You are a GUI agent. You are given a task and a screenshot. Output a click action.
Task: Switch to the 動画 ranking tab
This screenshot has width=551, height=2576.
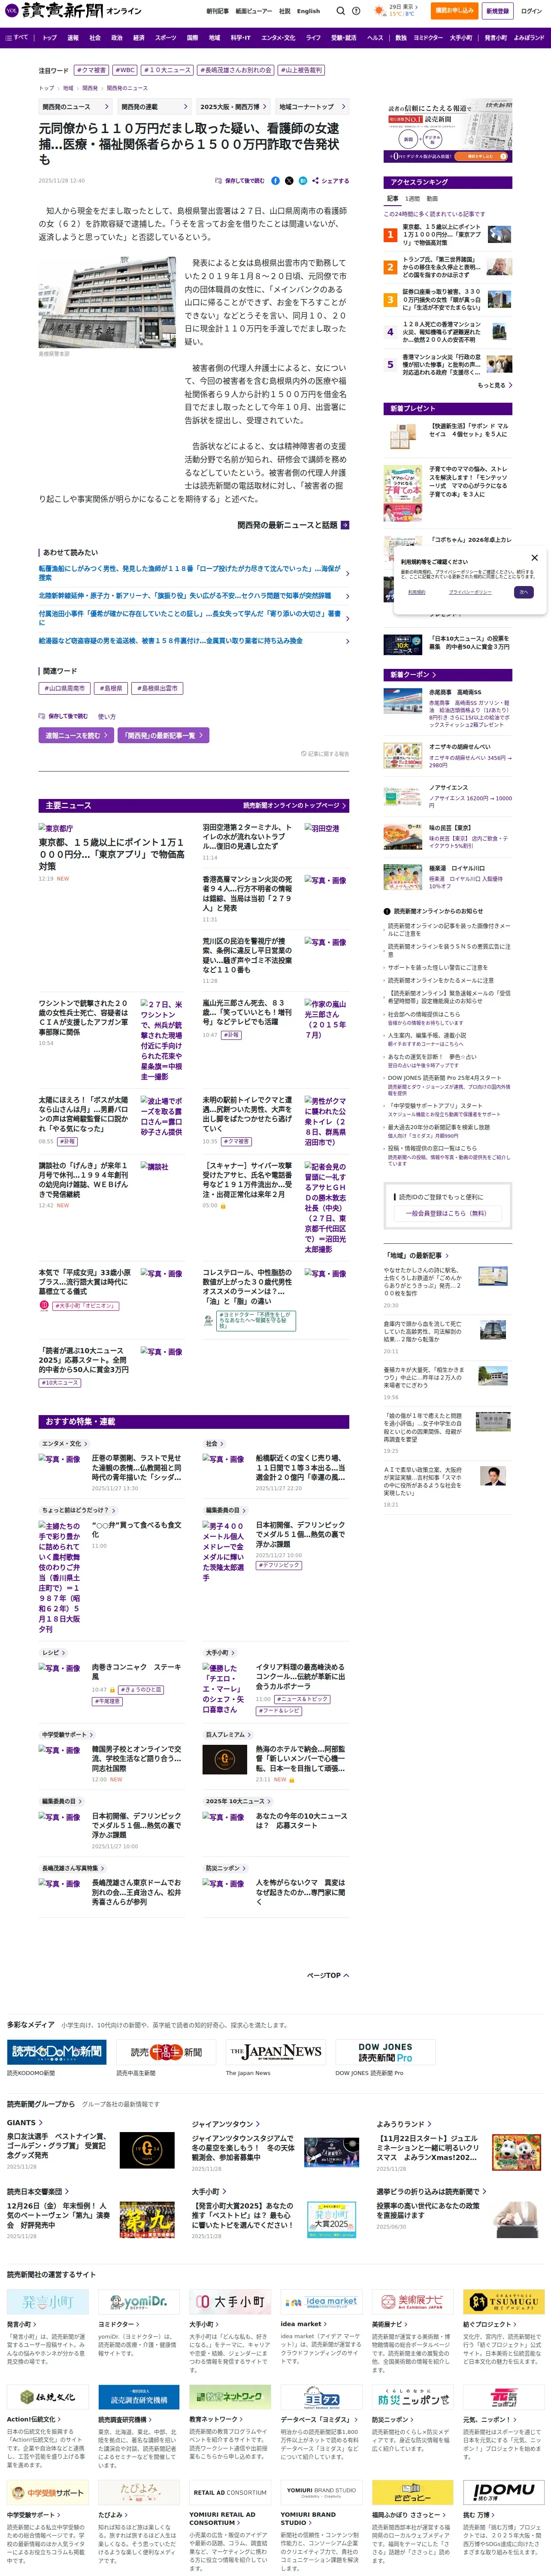click(x=432, y=199)
